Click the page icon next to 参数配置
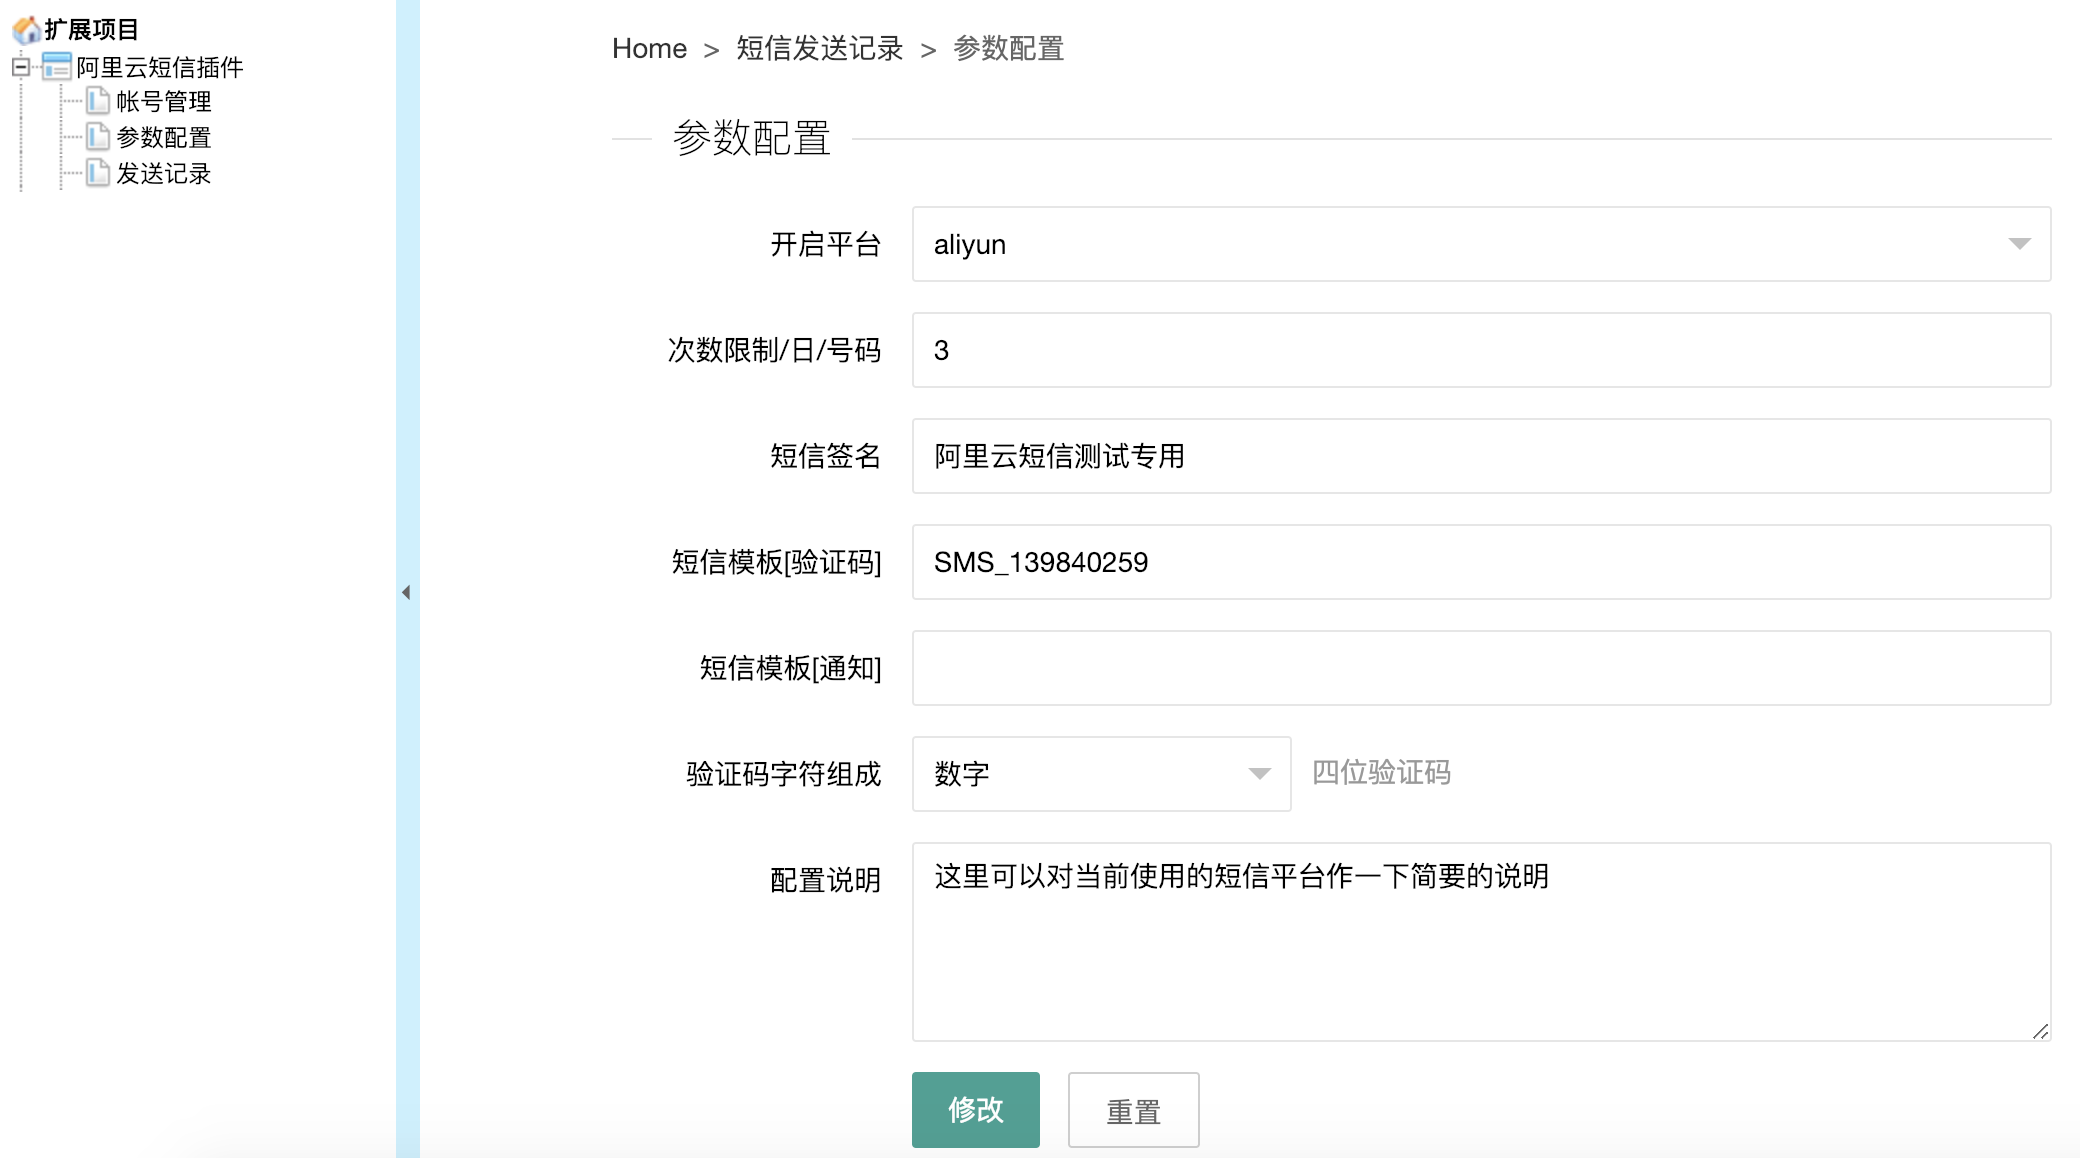The image size is (2080, 1158). pyautogui.click(x=97, y=137)
